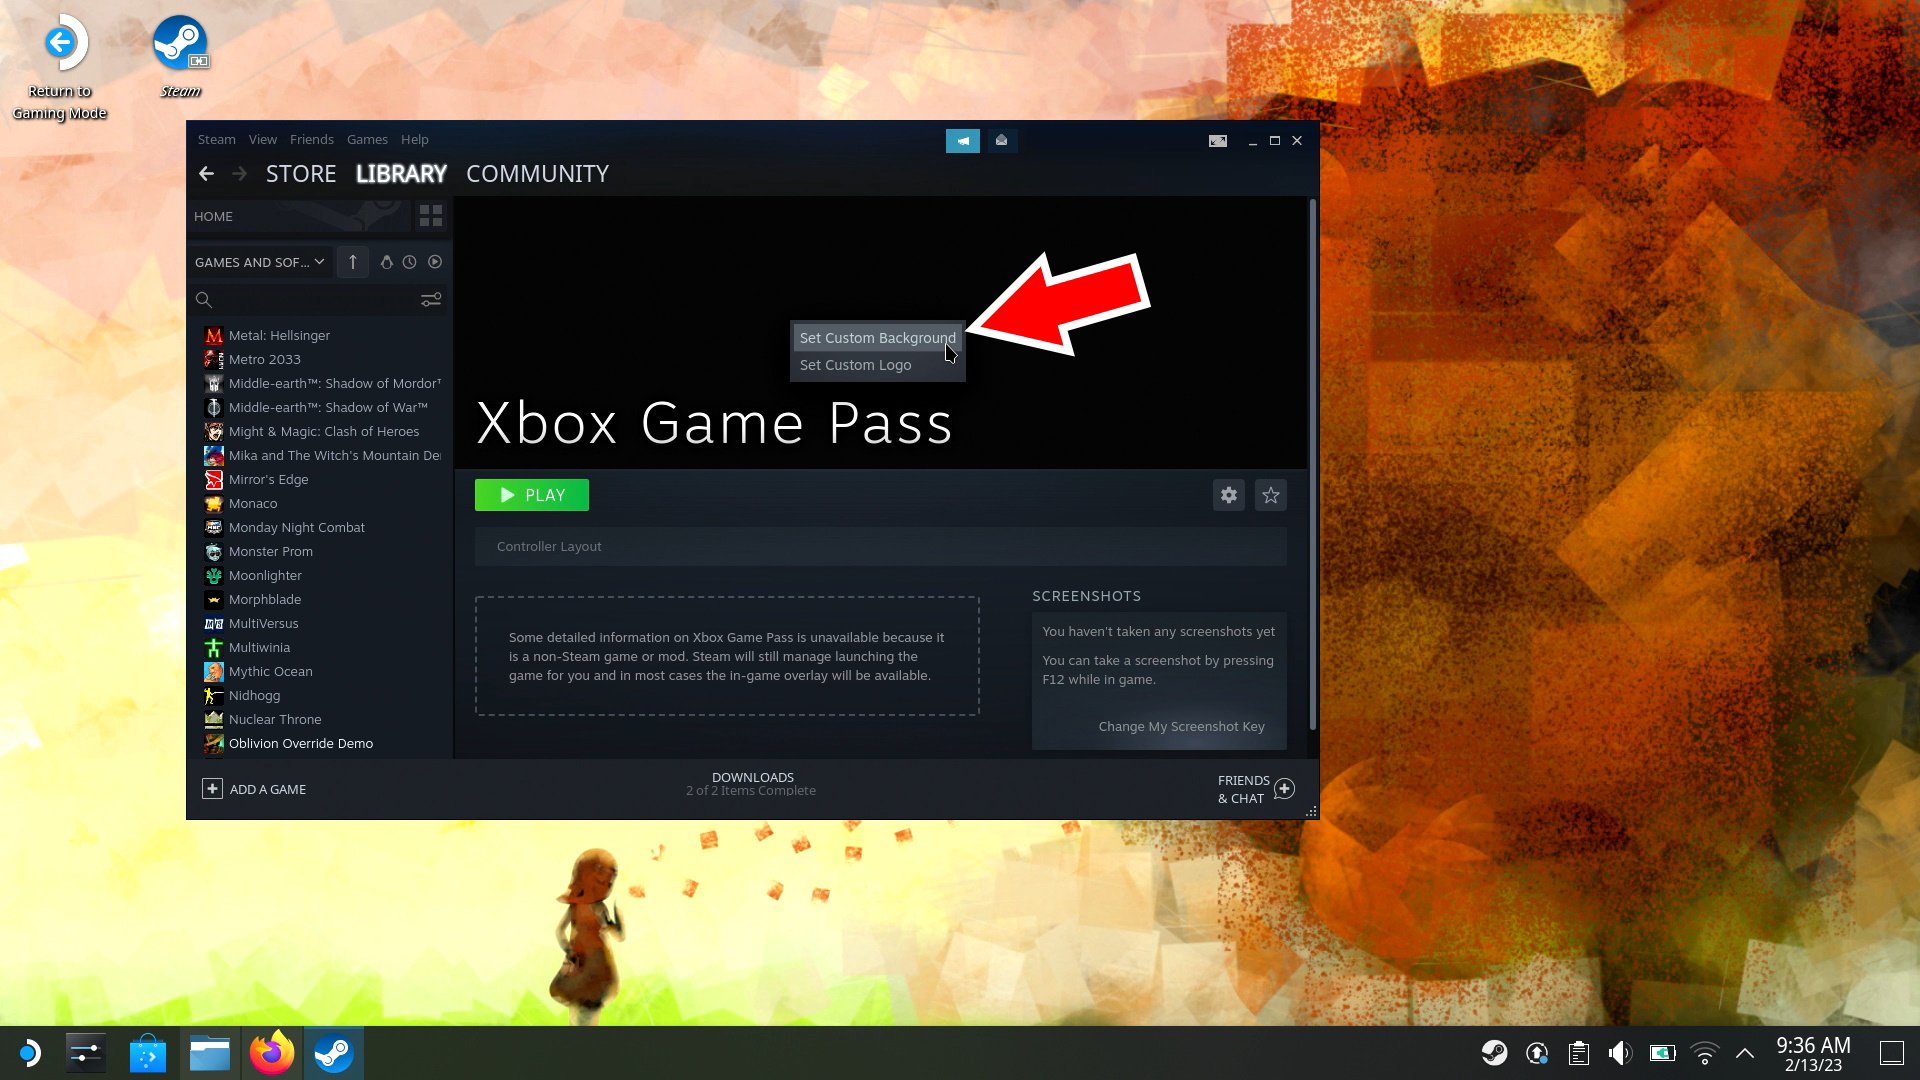The width and height of the screenshot is (1920, 1080).
Task: Expand the downloads section details
Action: coord(752,783)
